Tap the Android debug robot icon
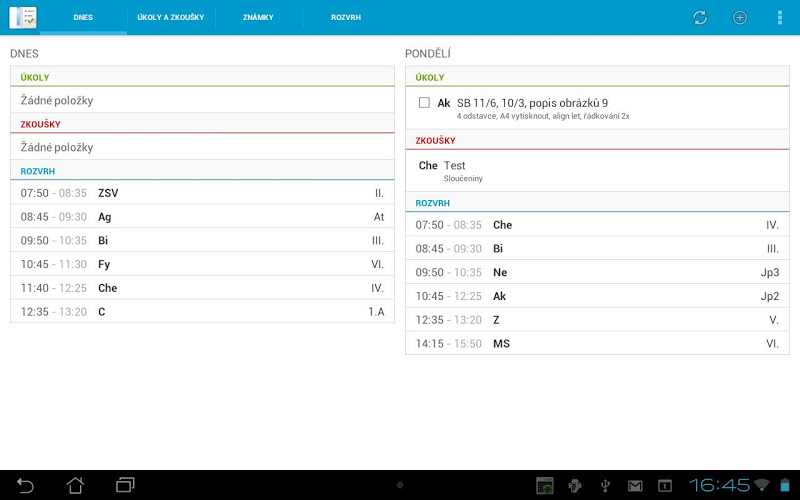This screenshot has height=500, width=800. 575,486
